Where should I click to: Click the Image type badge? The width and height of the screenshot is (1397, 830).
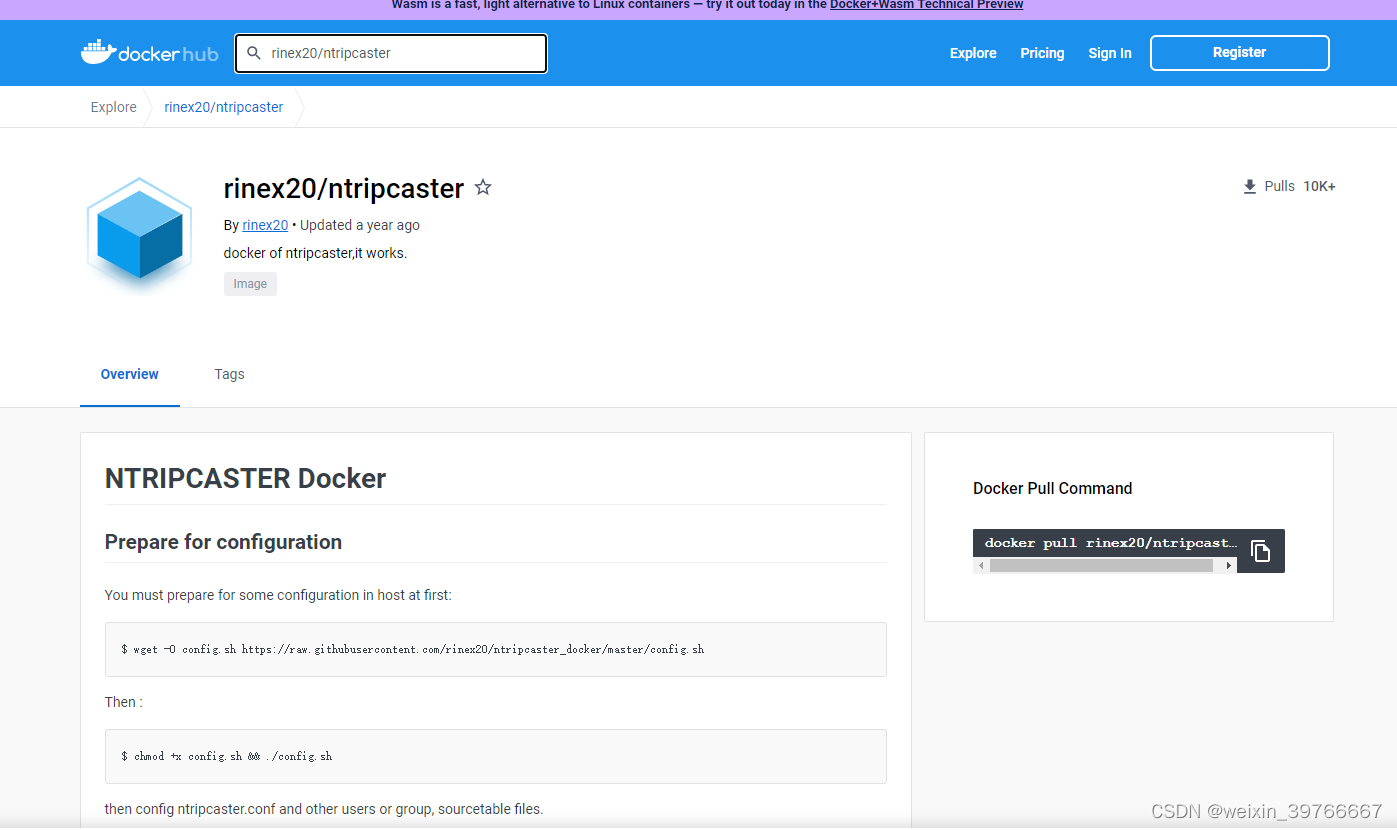(x=250, y=284)
